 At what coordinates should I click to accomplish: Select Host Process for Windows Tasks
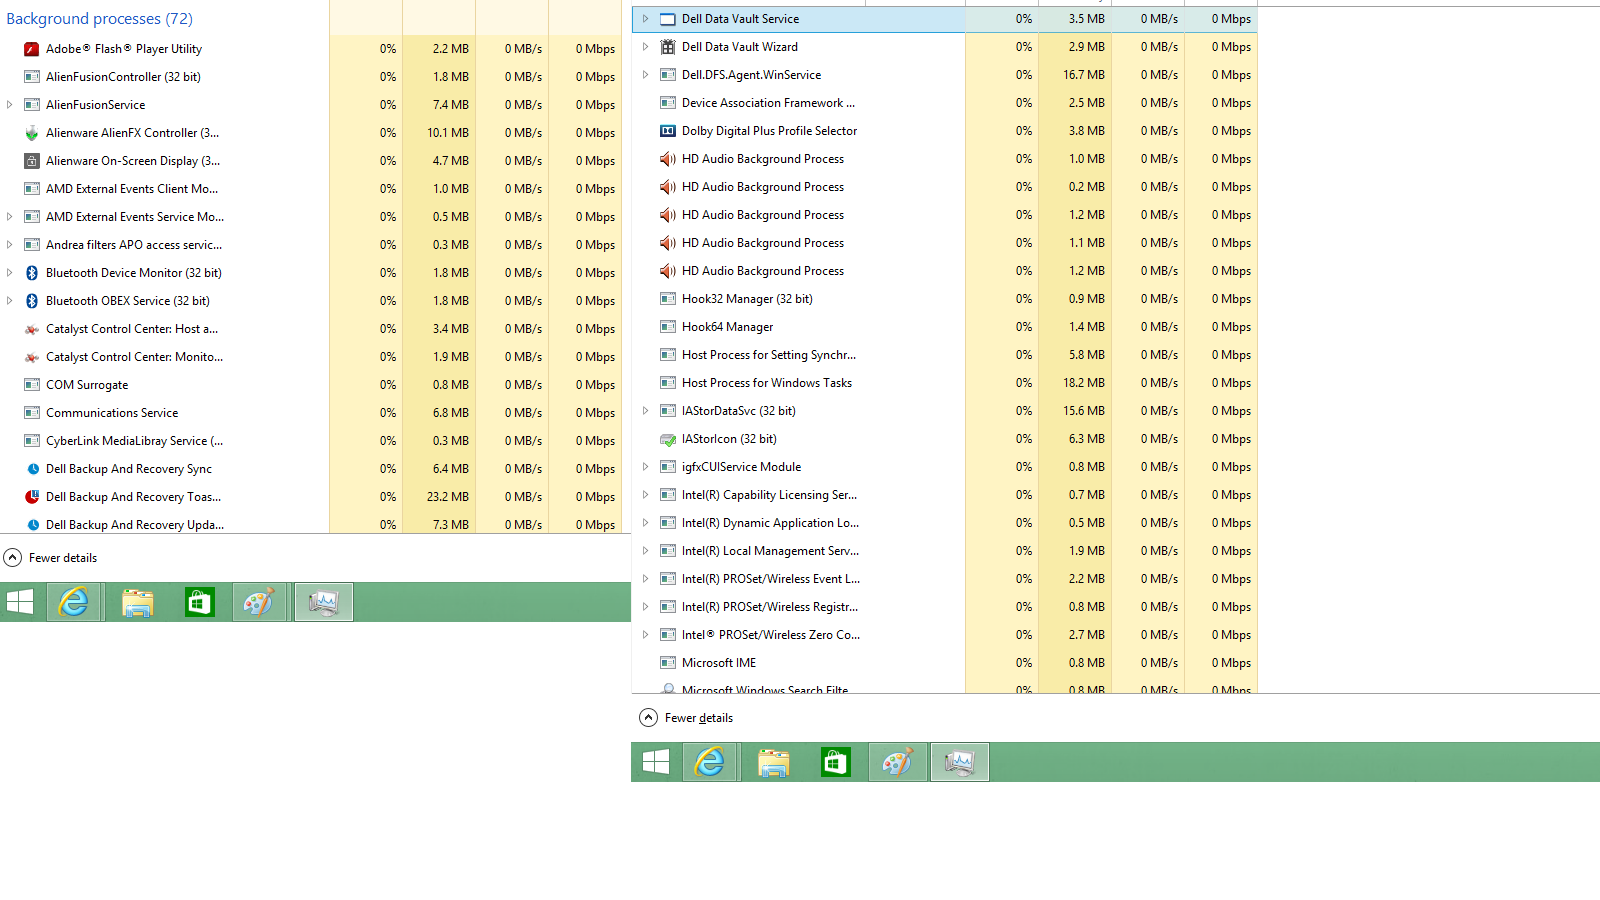point(766,383)
